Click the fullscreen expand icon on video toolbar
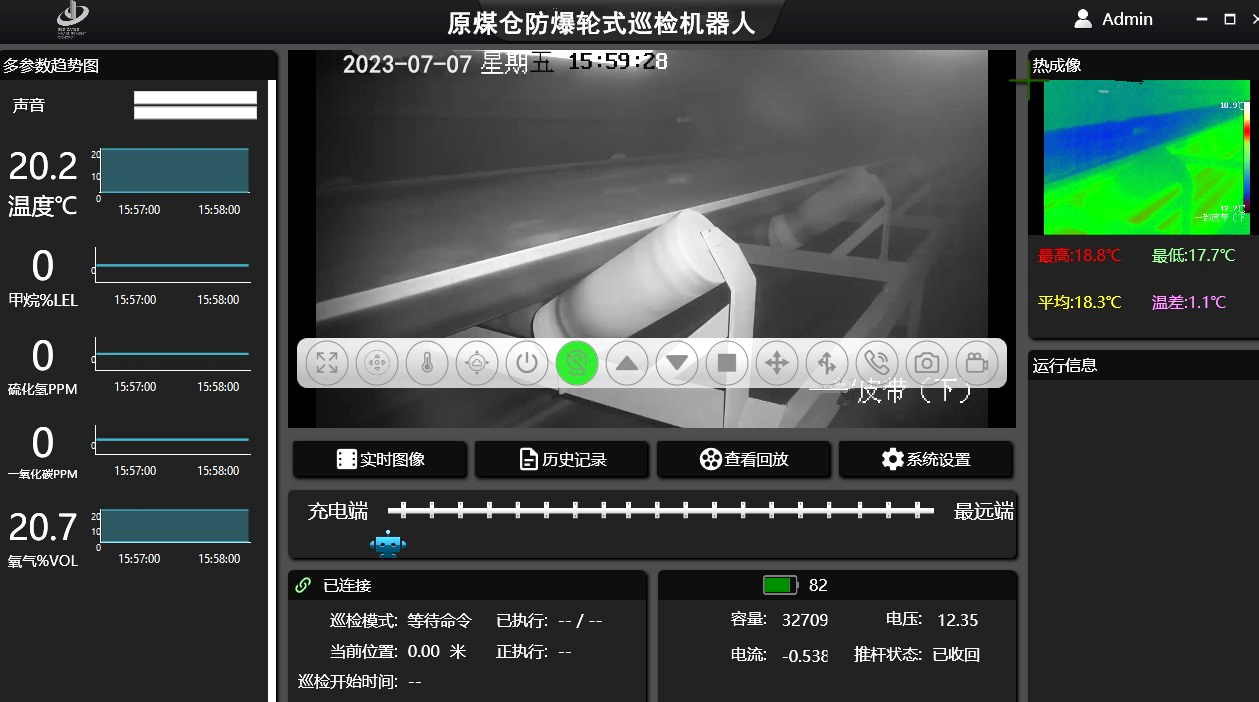1259x702 pixels. (327, 363)
